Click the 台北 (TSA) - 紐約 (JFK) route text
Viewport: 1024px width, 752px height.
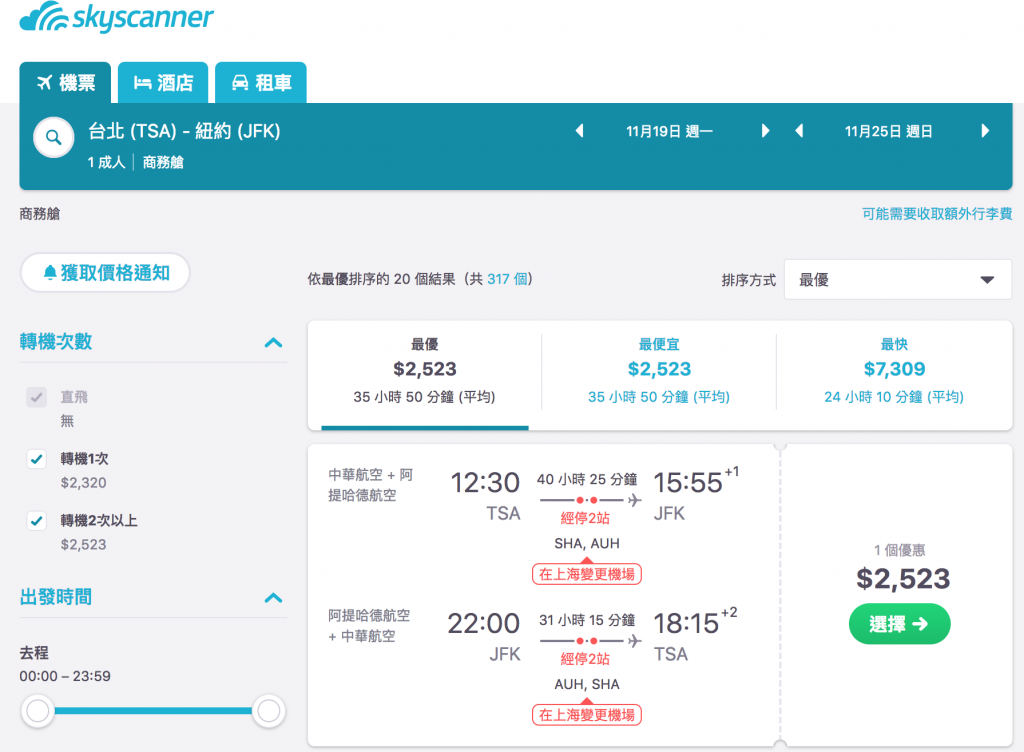point(184,131)
